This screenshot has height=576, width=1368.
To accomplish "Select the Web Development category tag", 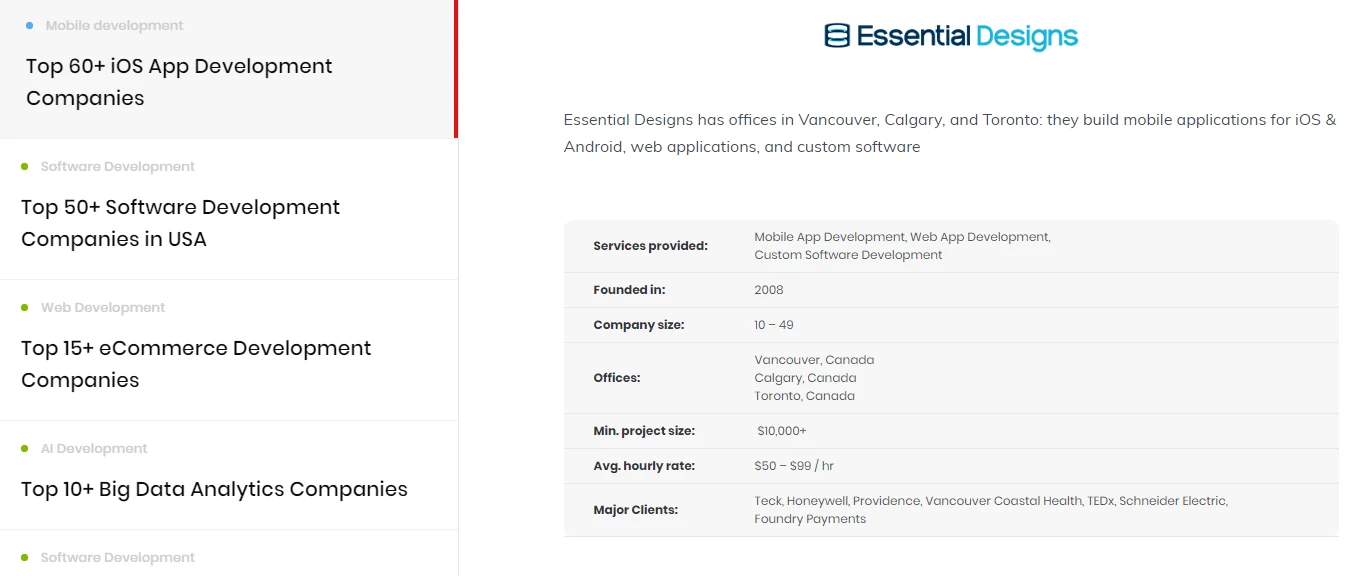I will pos(103,307).
